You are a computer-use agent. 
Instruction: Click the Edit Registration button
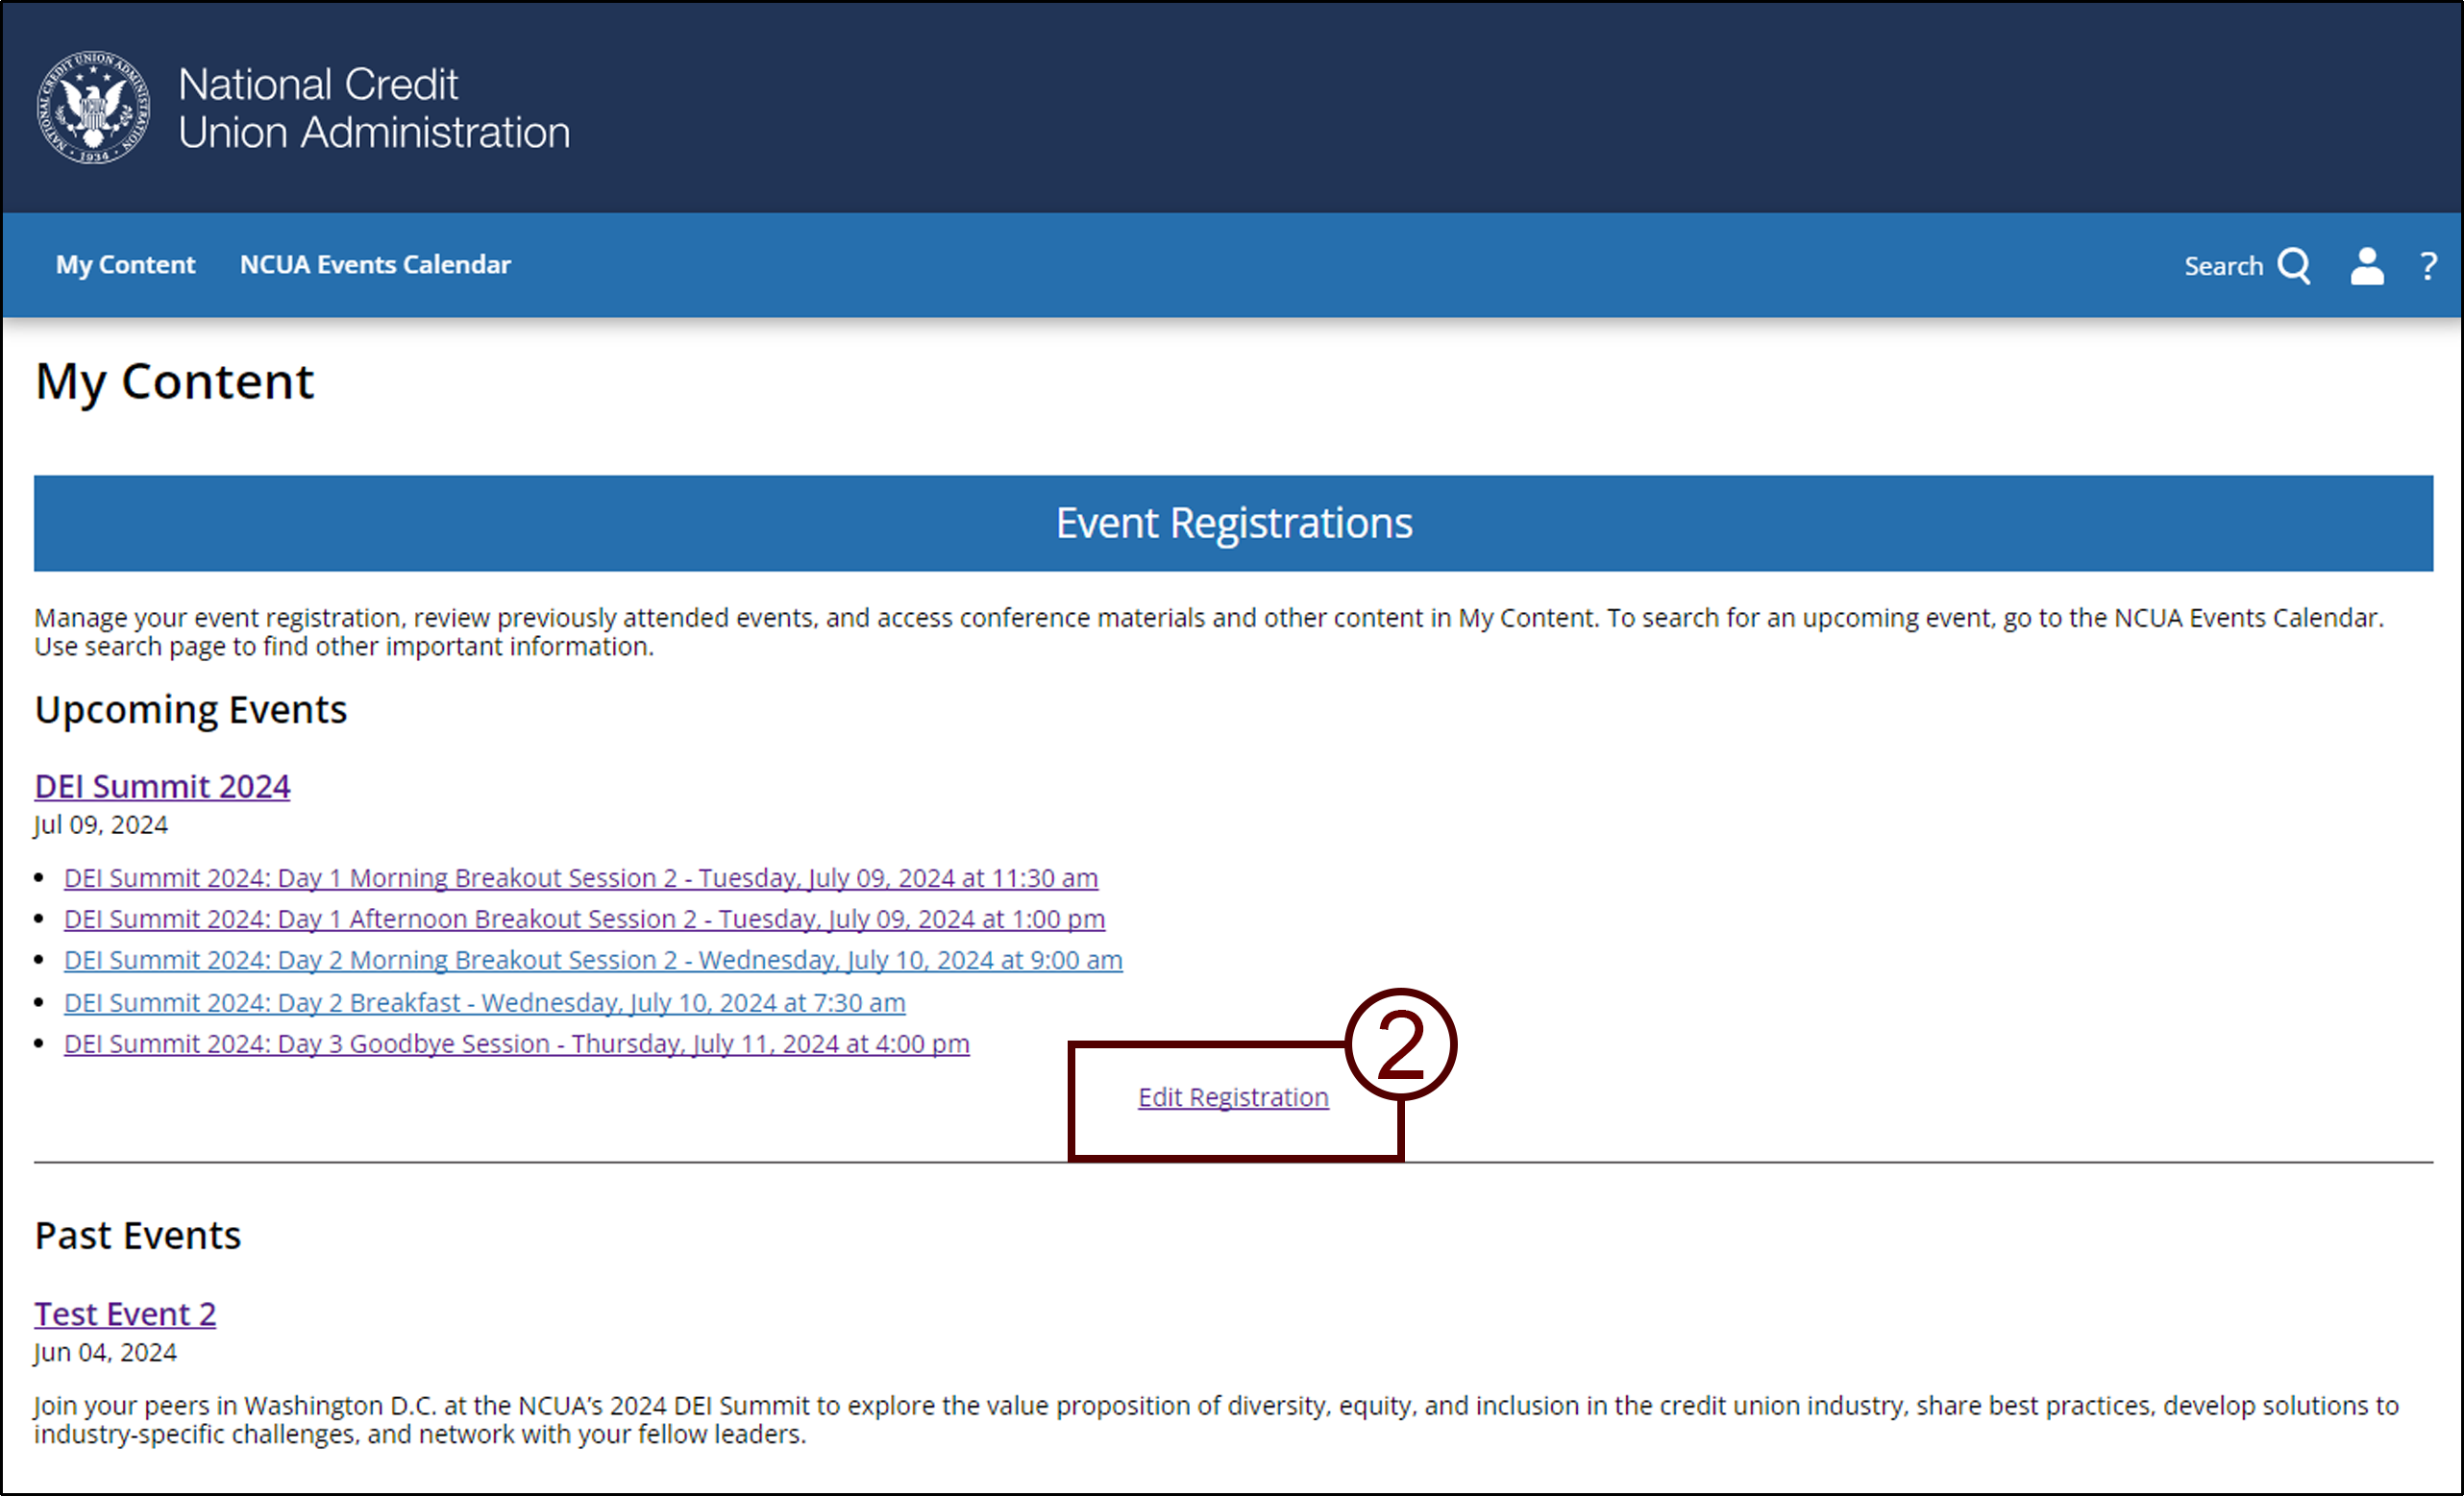tap(1234, 1096)
